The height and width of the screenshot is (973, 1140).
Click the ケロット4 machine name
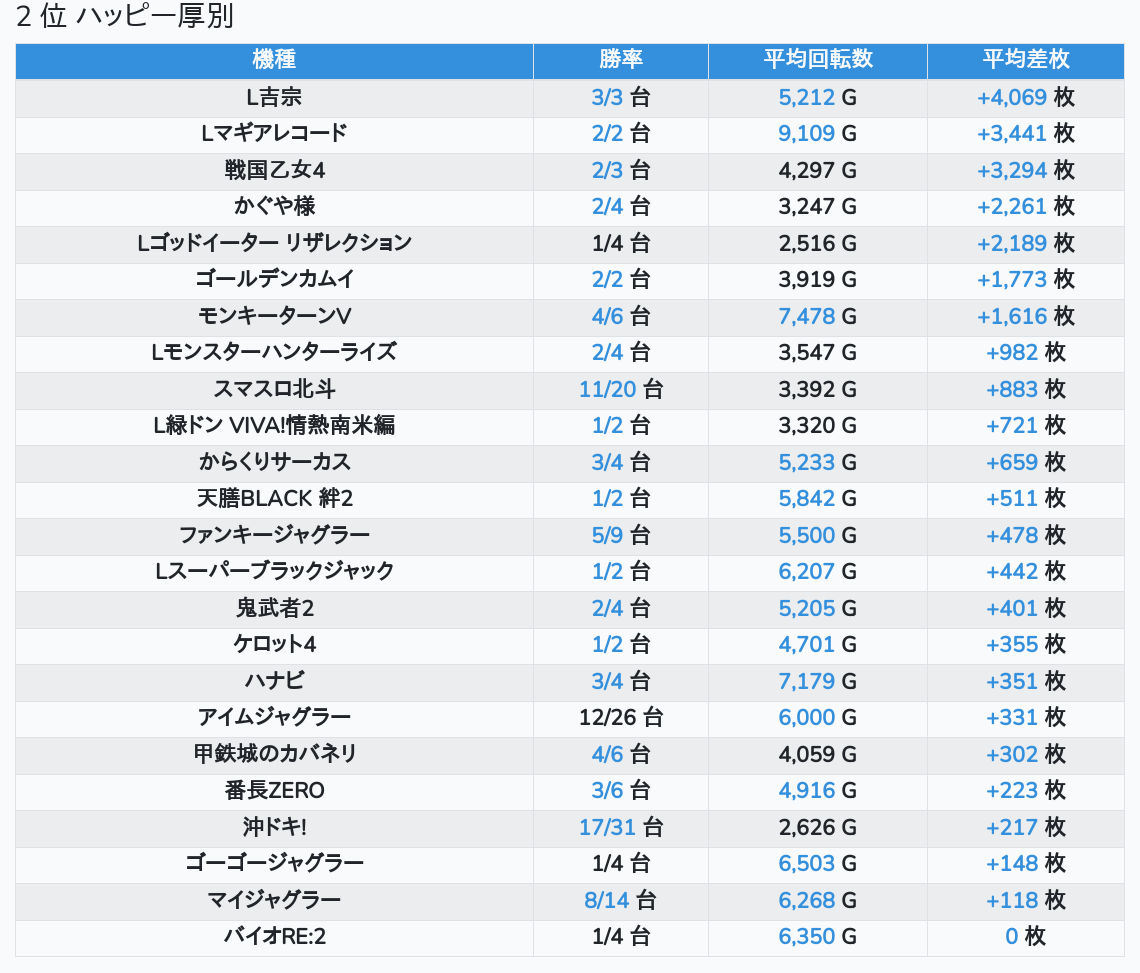point(274,644)
